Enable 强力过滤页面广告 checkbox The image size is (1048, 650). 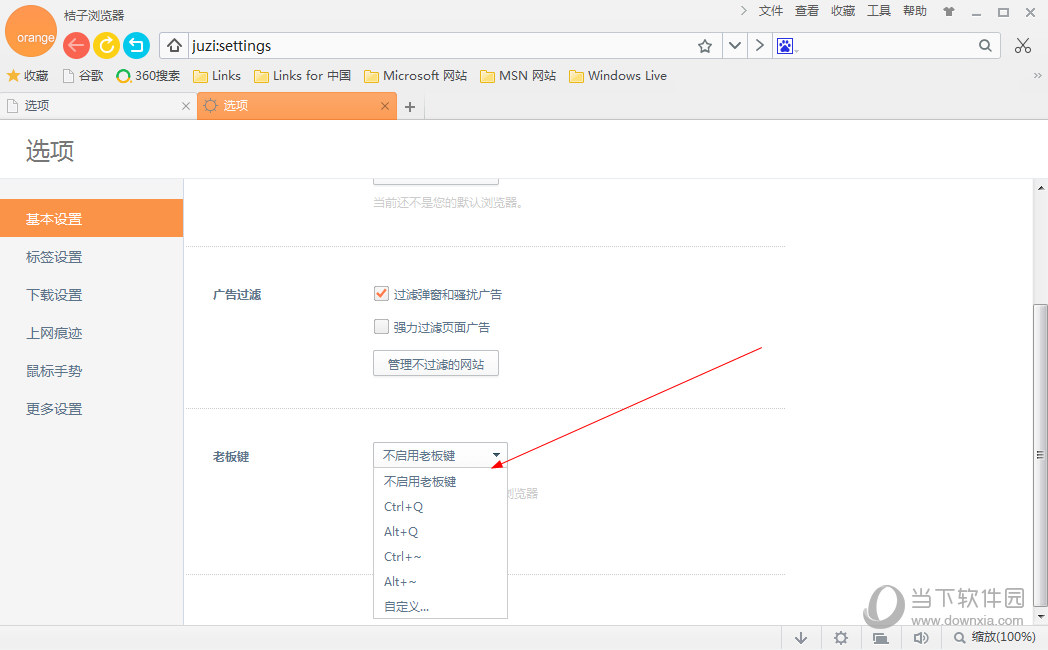381,326
